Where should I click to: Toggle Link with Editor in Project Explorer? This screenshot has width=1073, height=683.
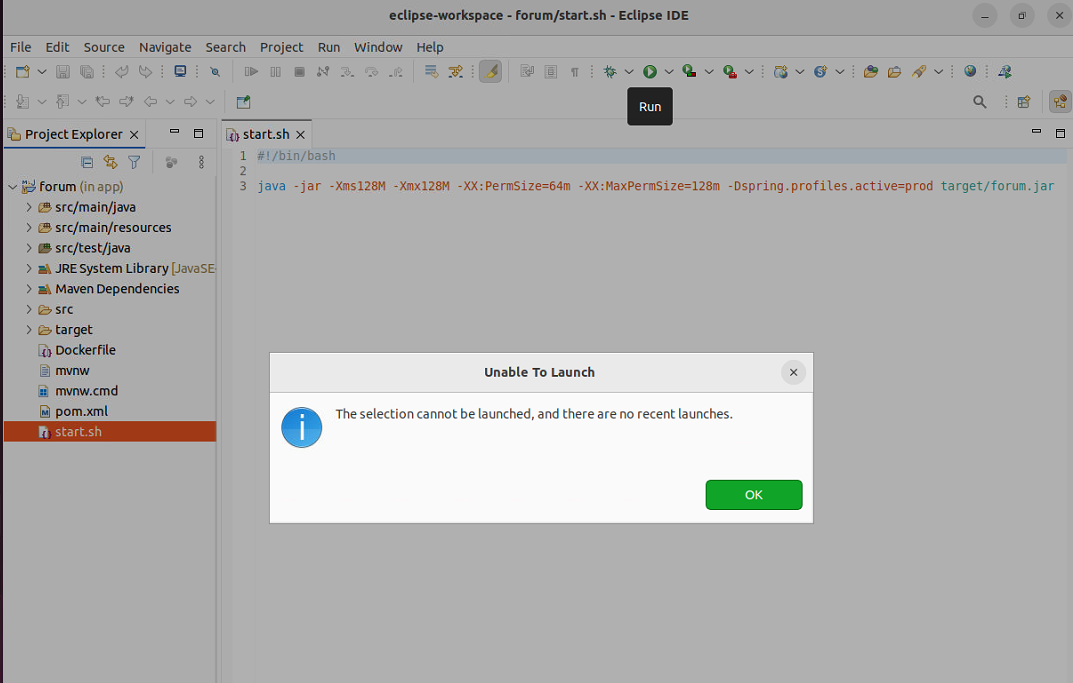point(110,162)
